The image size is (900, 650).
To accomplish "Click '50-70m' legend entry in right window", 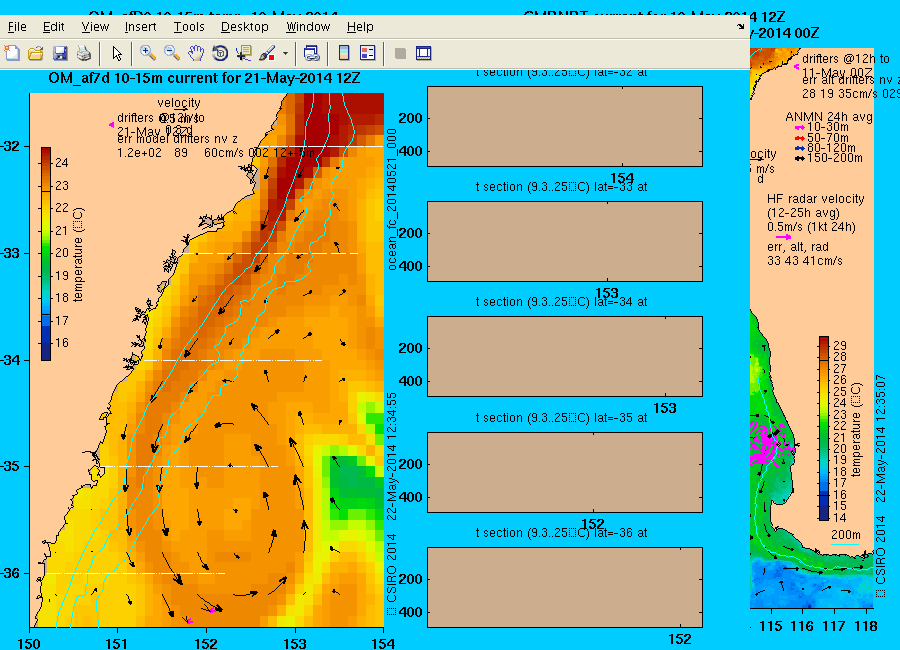I will click(x=828, y=137).
